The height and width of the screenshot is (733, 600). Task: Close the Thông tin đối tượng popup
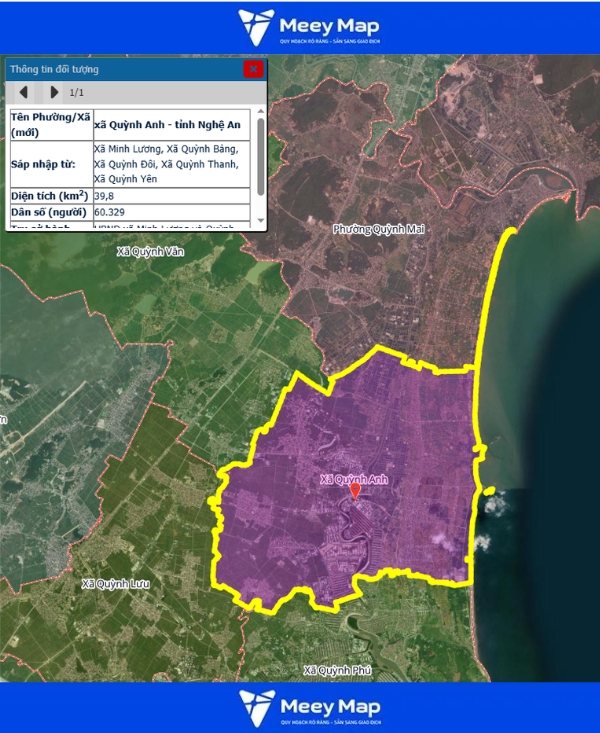click(253, 69)
